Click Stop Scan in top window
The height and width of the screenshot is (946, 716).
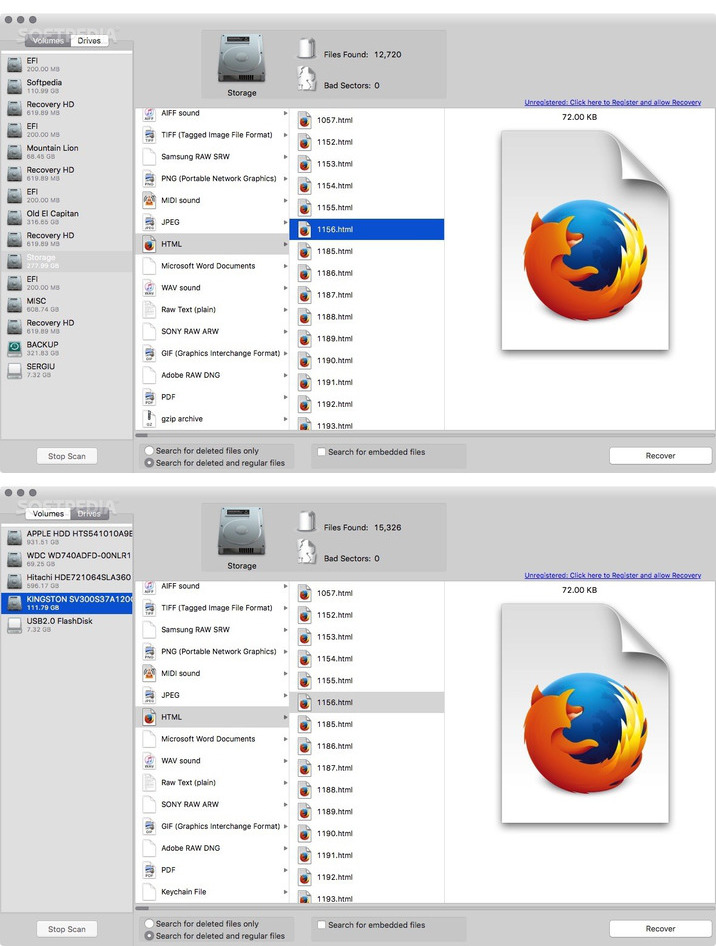click(67, 456)
